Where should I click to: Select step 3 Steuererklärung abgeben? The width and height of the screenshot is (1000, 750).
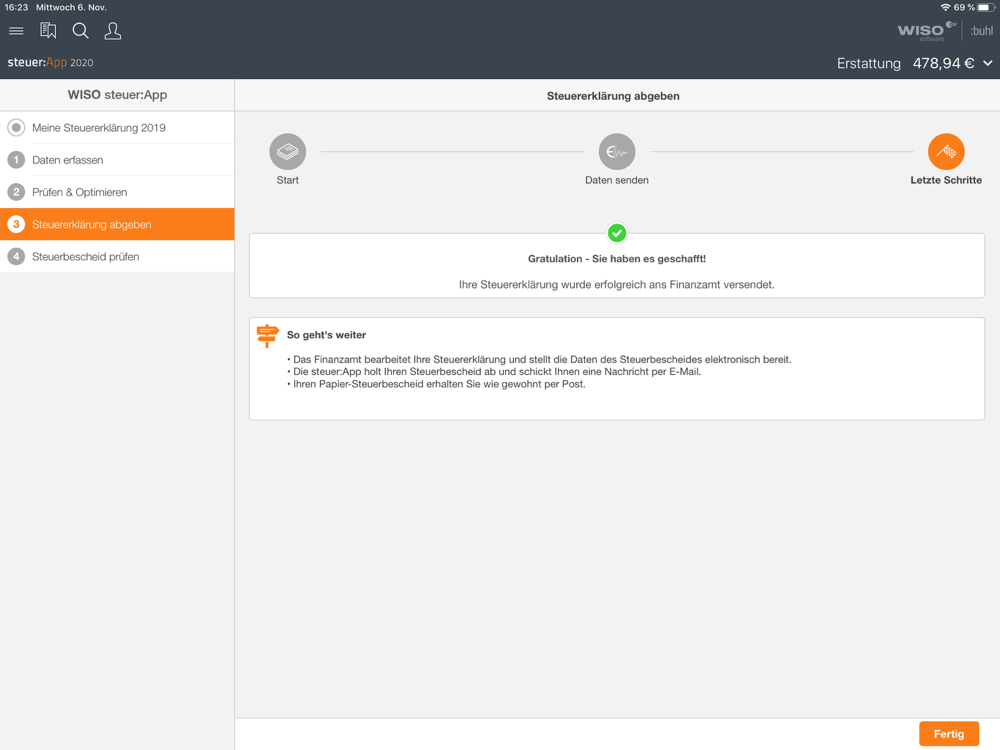(117, 224)
